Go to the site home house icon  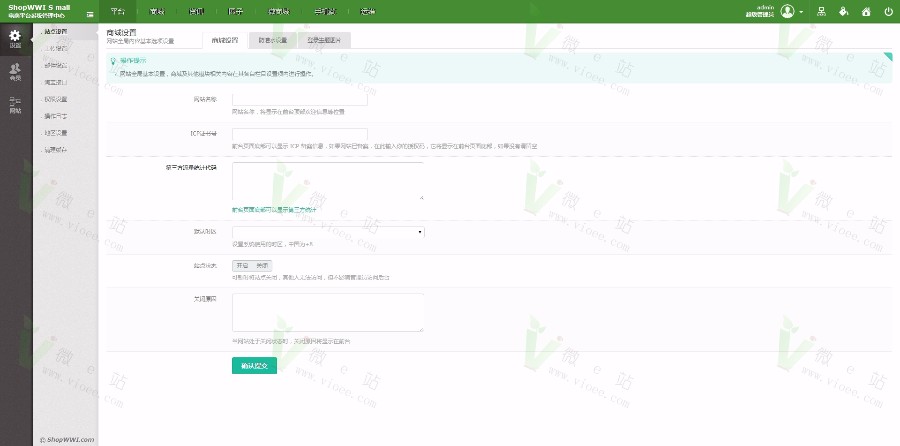(866, 11)
